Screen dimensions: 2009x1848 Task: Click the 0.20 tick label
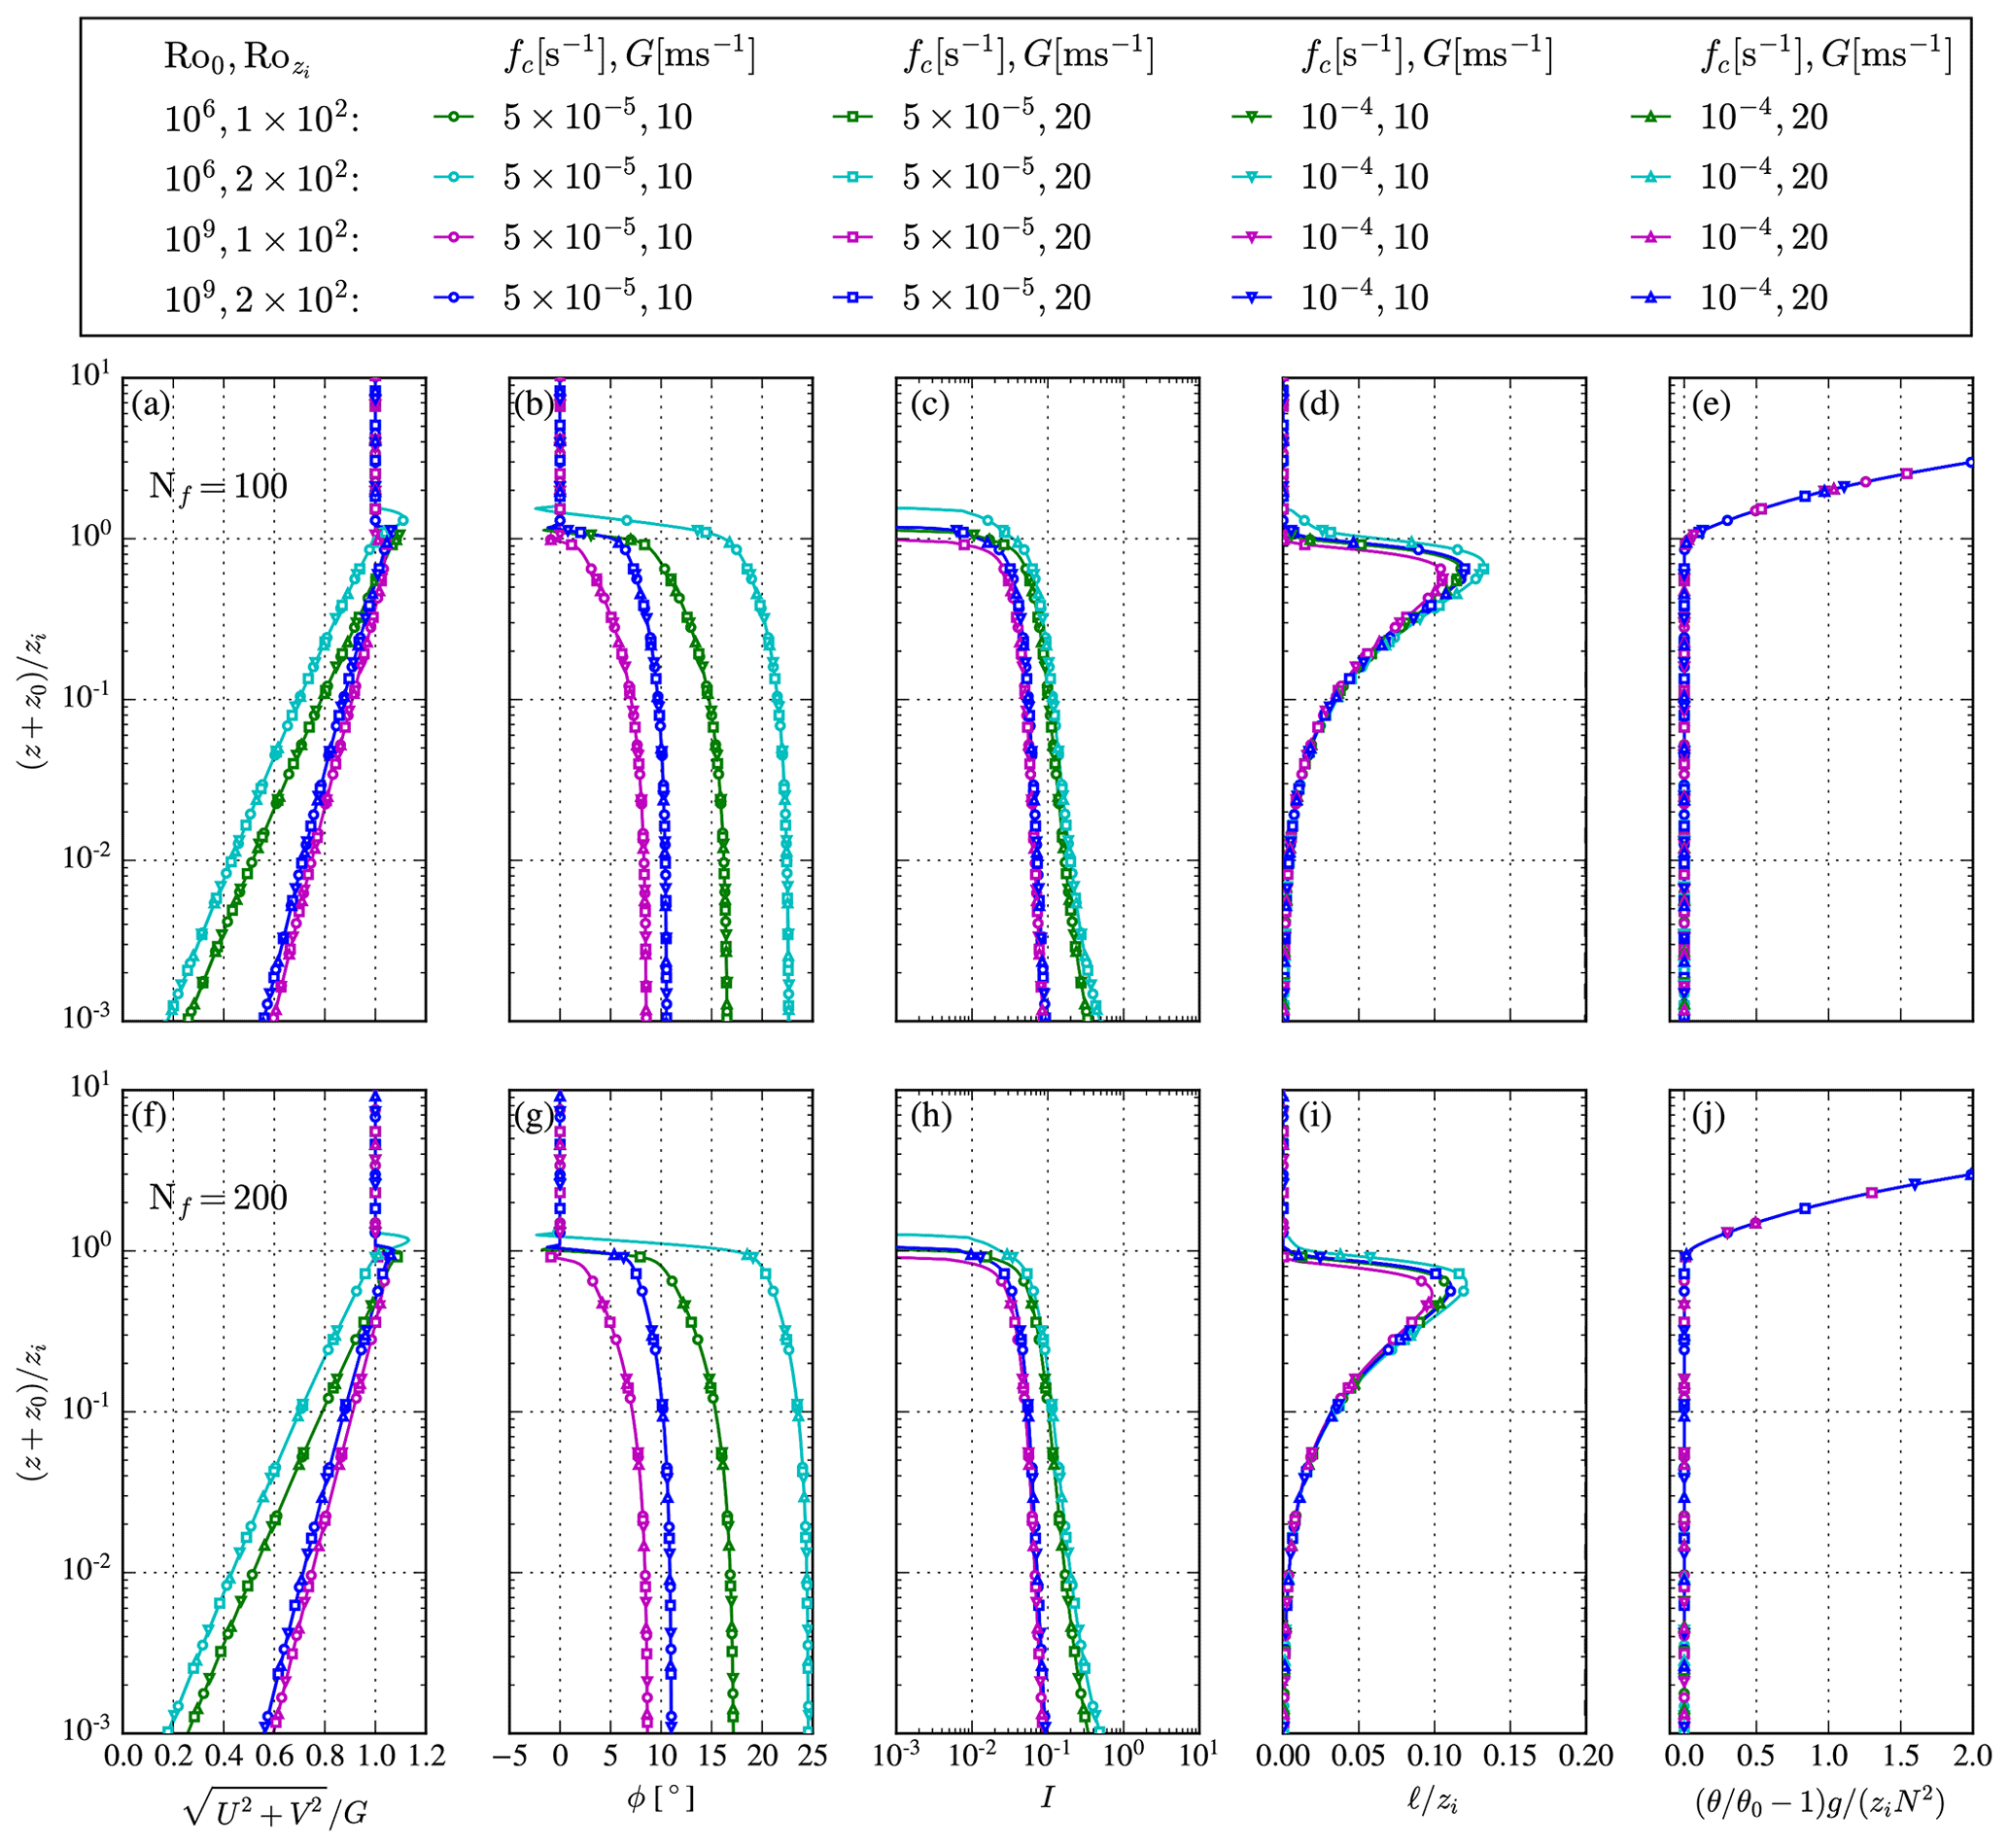click(x=1585, y=1756)
